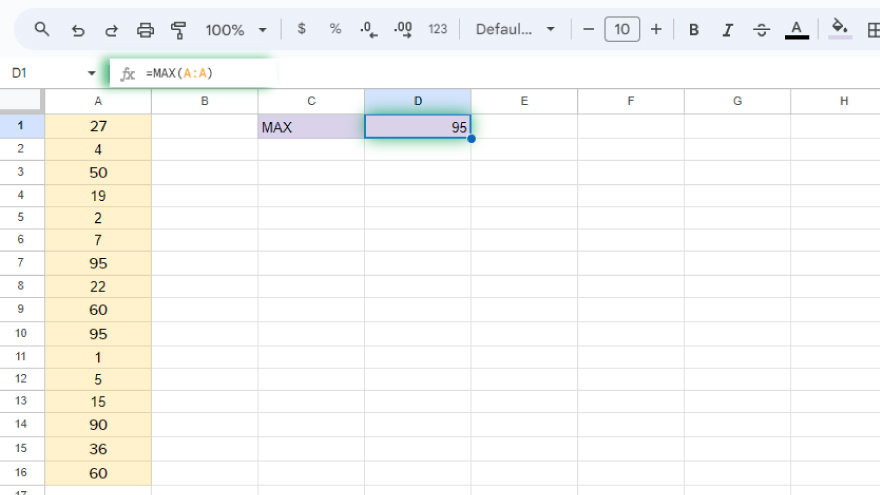Open the Default font dropdown
Screen dimensions: 880x495
click(x=515, y=29)
